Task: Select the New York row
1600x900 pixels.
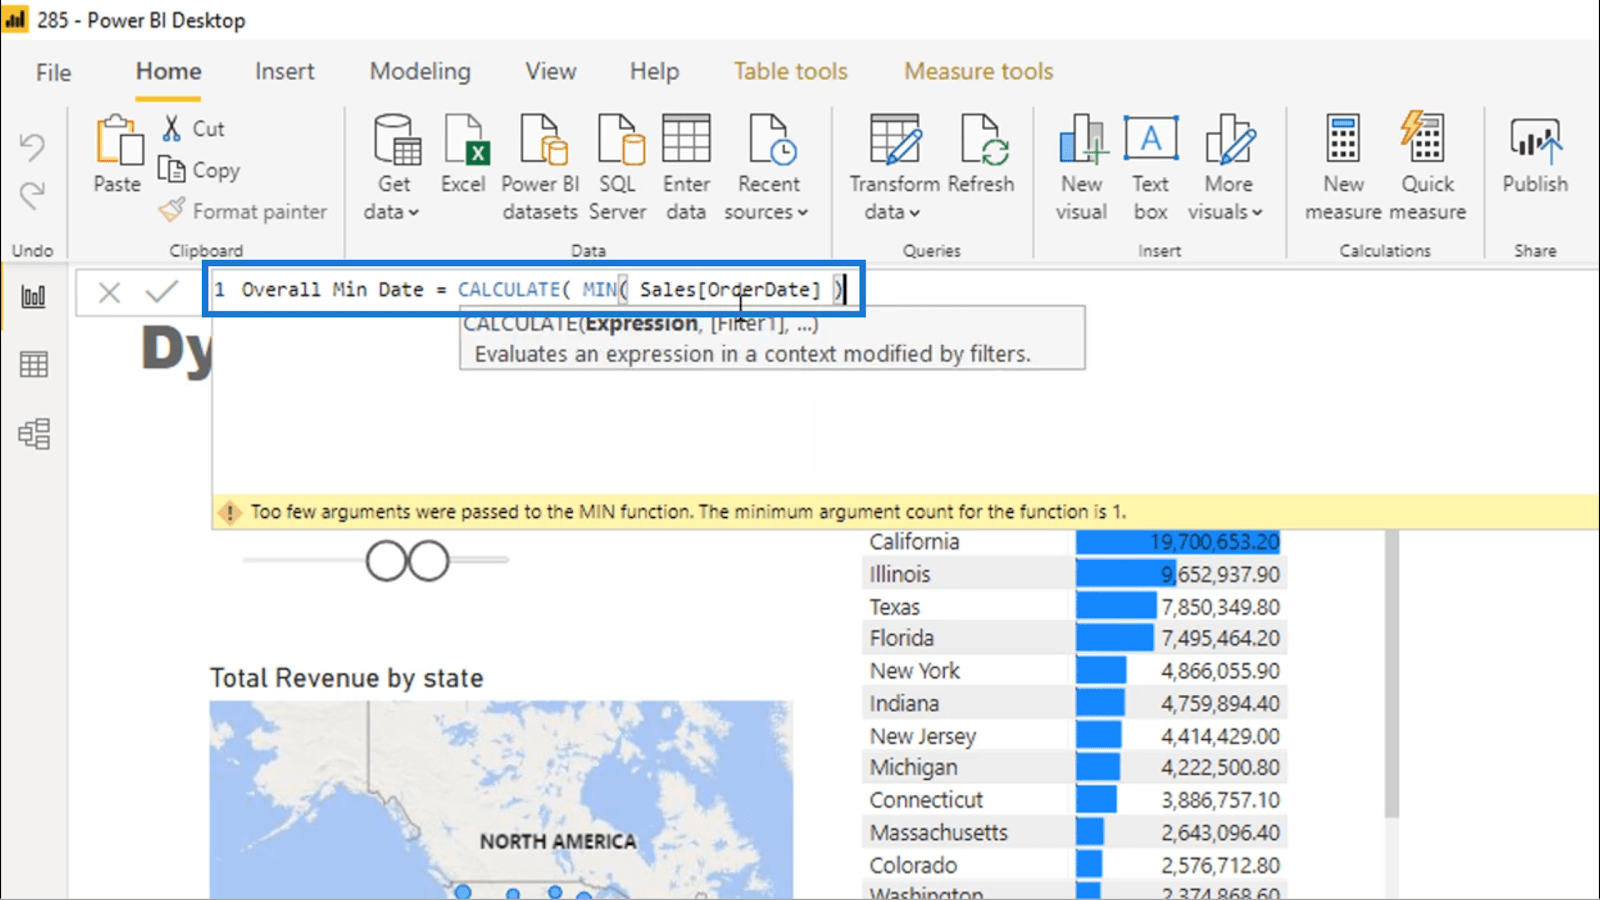Action: click(x=1074, y=671)
